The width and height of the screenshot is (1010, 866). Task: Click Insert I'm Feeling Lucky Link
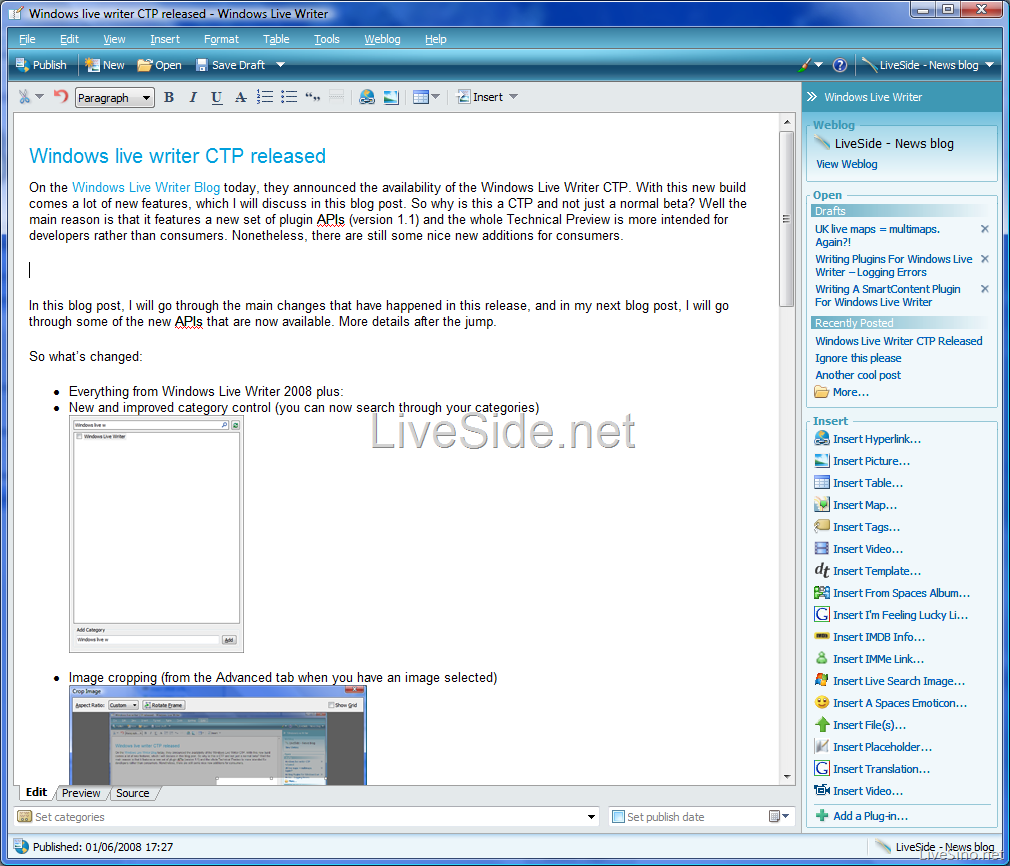[x=891, y=615]
